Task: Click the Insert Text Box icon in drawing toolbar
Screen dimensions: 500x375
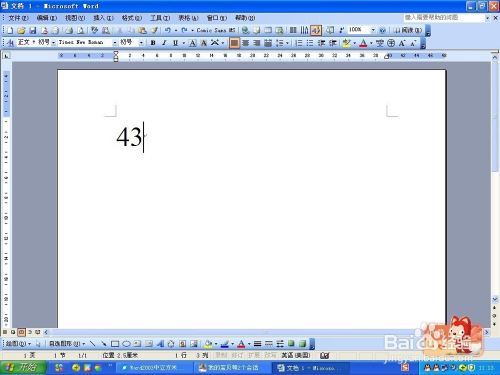Action: point(137,344)
